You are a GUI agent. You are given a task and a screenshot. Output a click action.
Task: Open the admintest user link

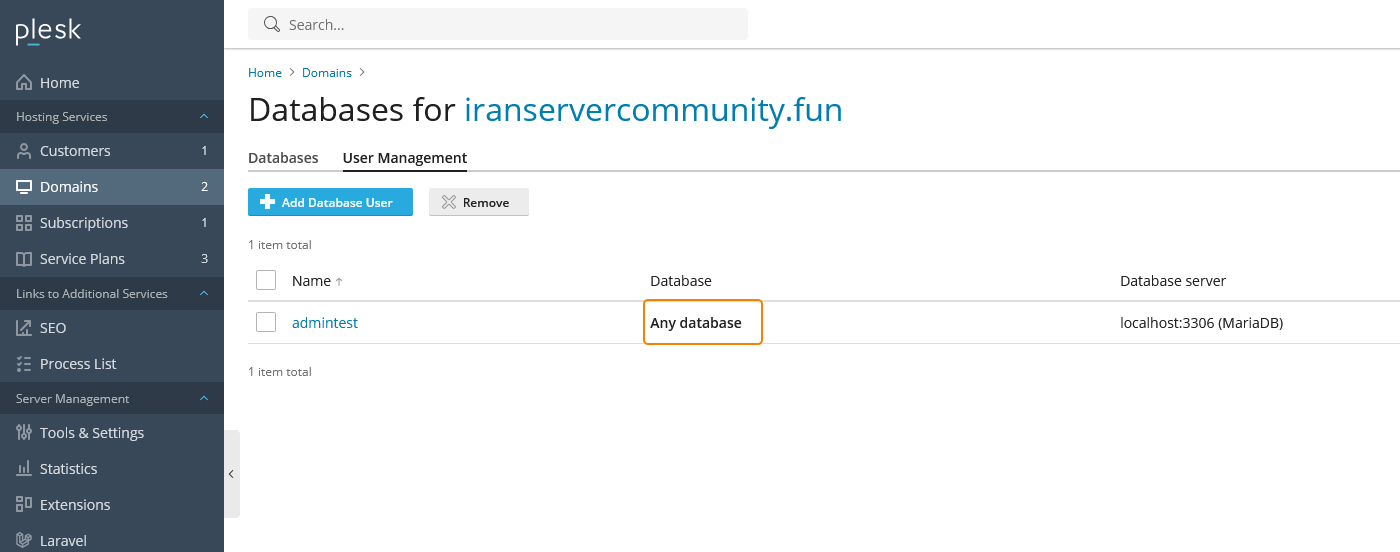click(x=325, y=323)
